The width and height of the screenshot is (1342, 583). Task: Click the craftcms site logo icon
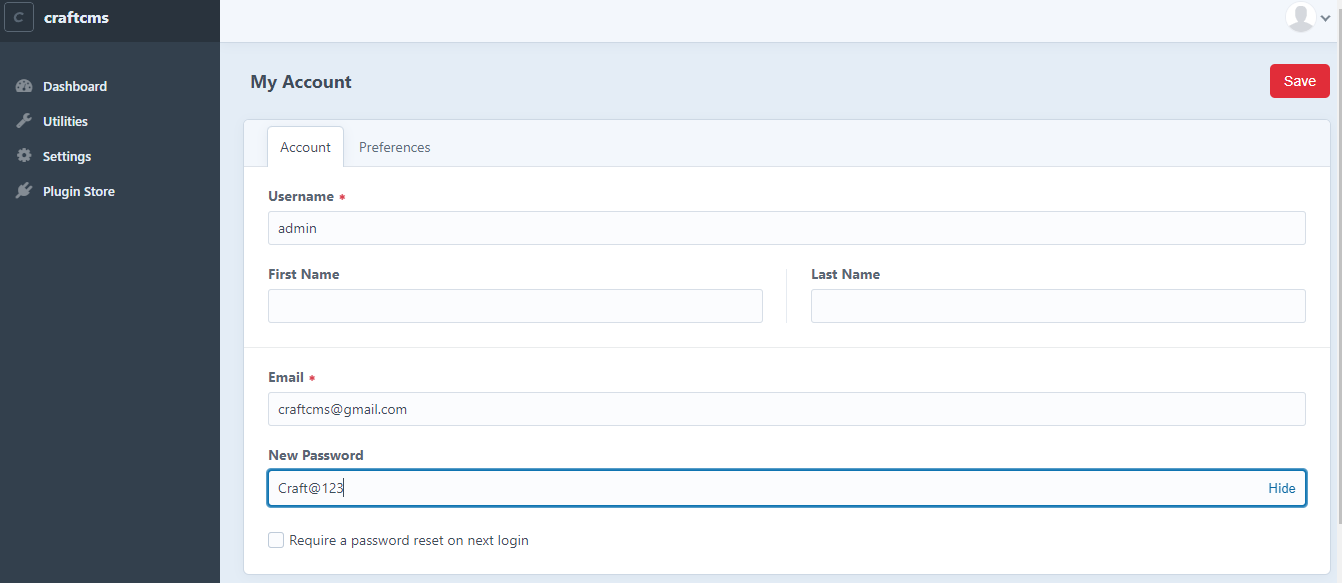19,18
